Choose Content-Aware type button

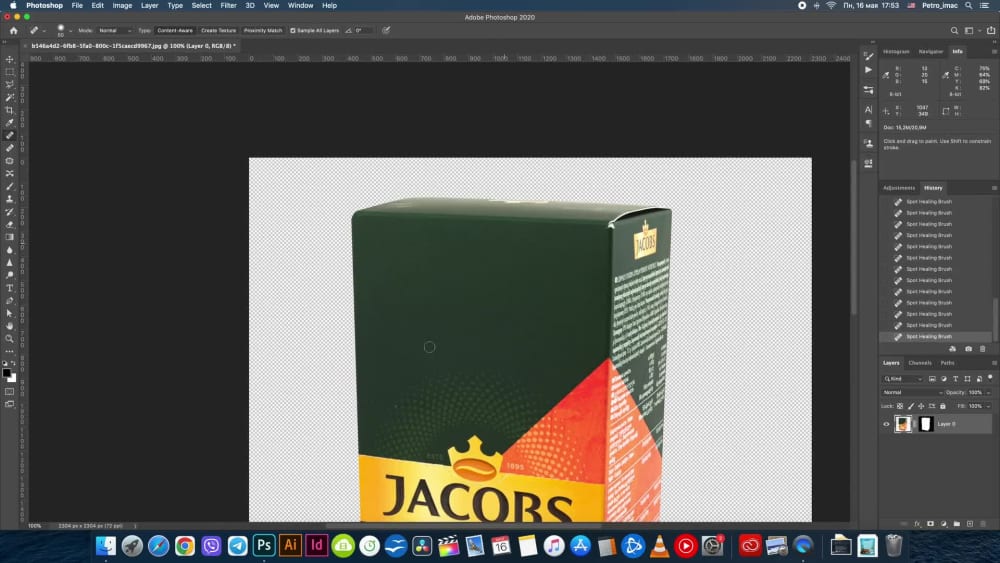click(x=175, y=30)
